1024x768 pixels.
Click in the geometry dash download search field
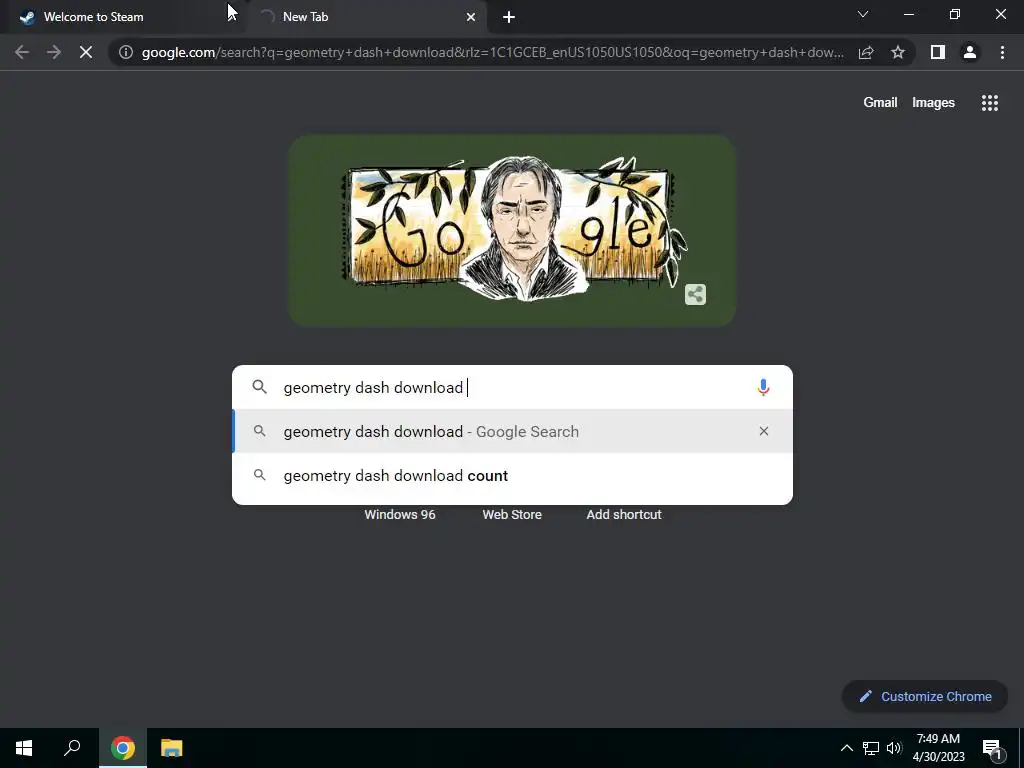click(x=512, y=387)
